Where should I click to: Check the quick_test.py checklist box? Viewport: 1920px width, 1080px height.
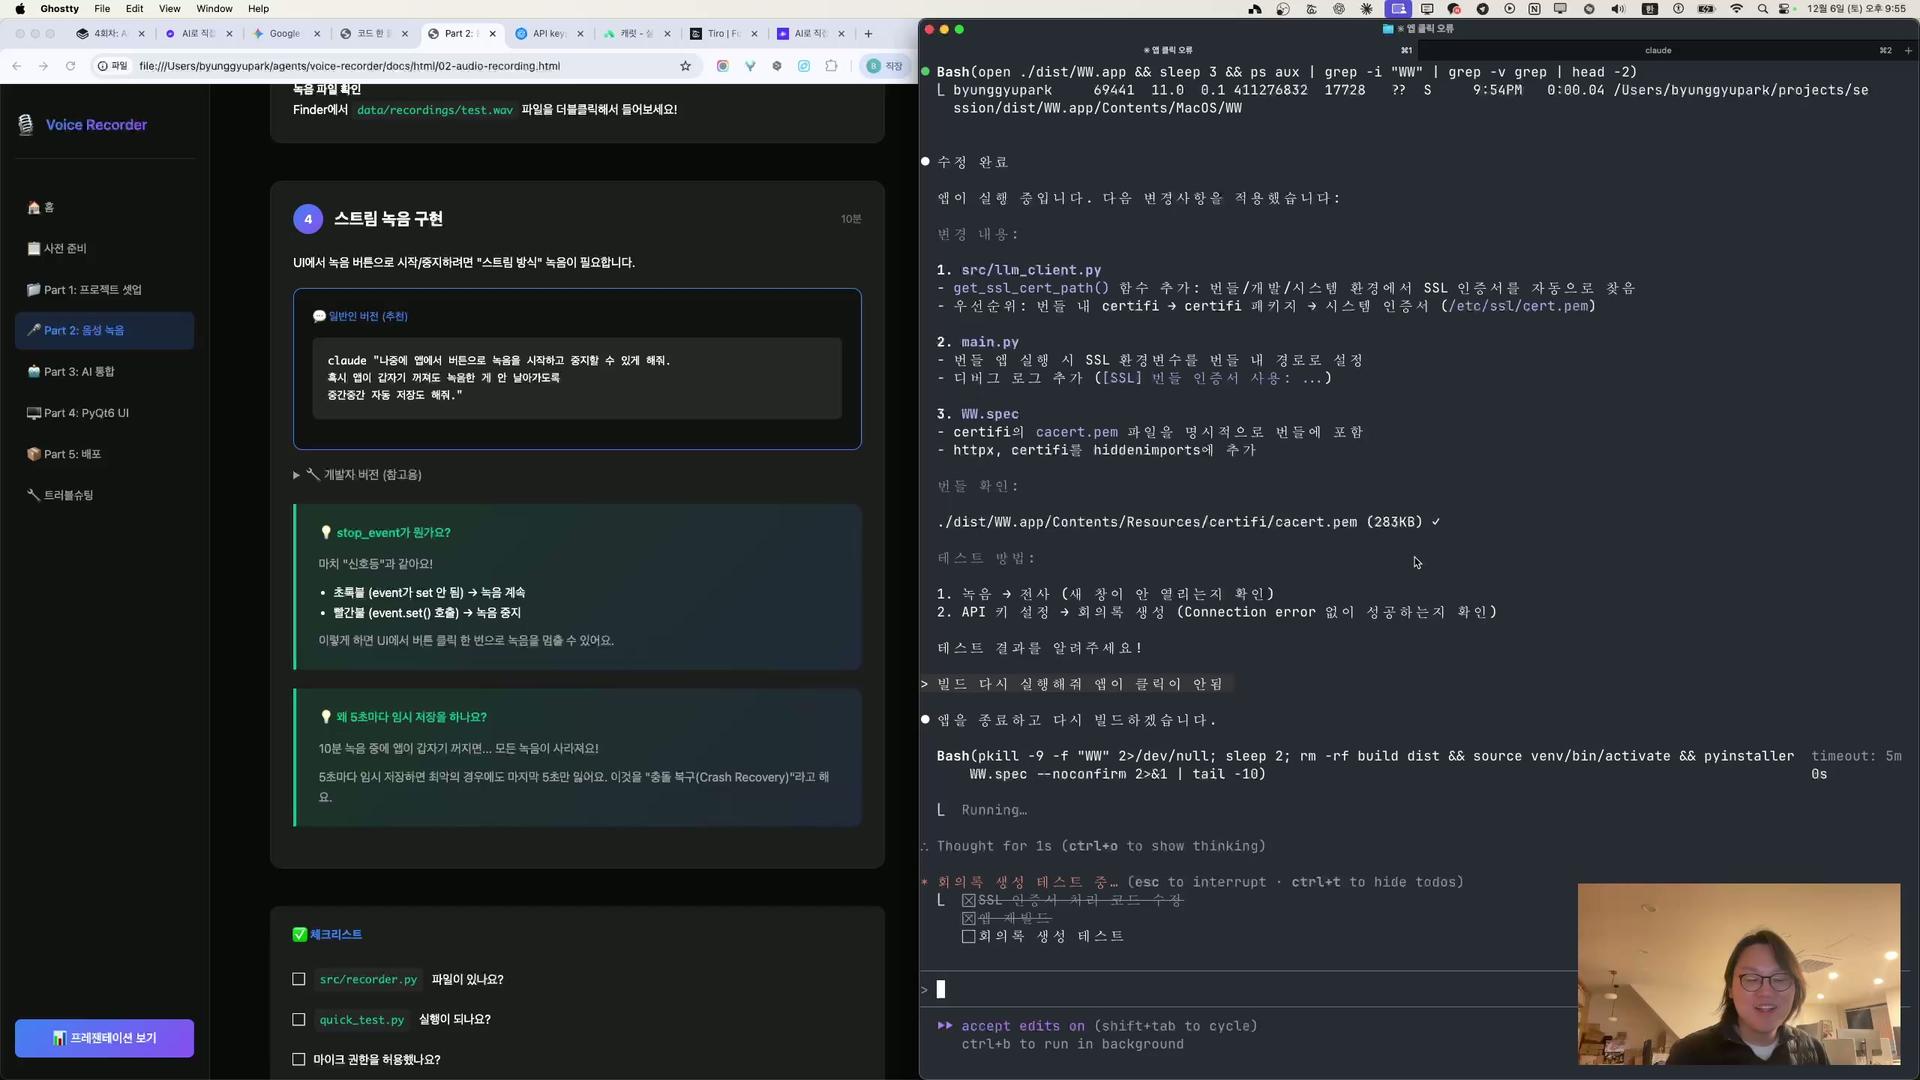(299, 1020)
